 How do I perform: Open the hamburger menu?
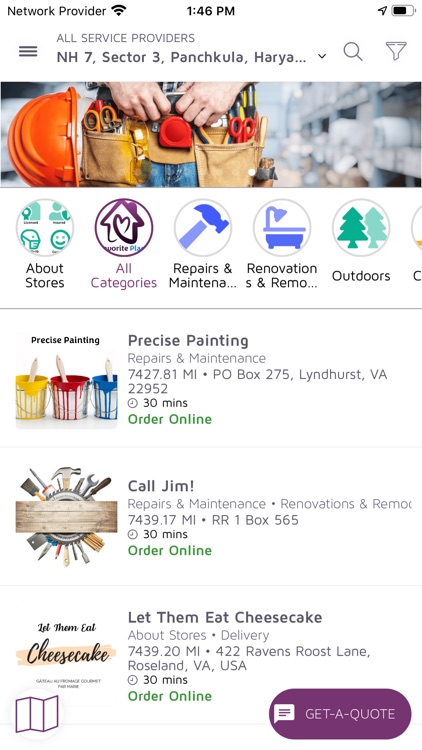[28, 51]
